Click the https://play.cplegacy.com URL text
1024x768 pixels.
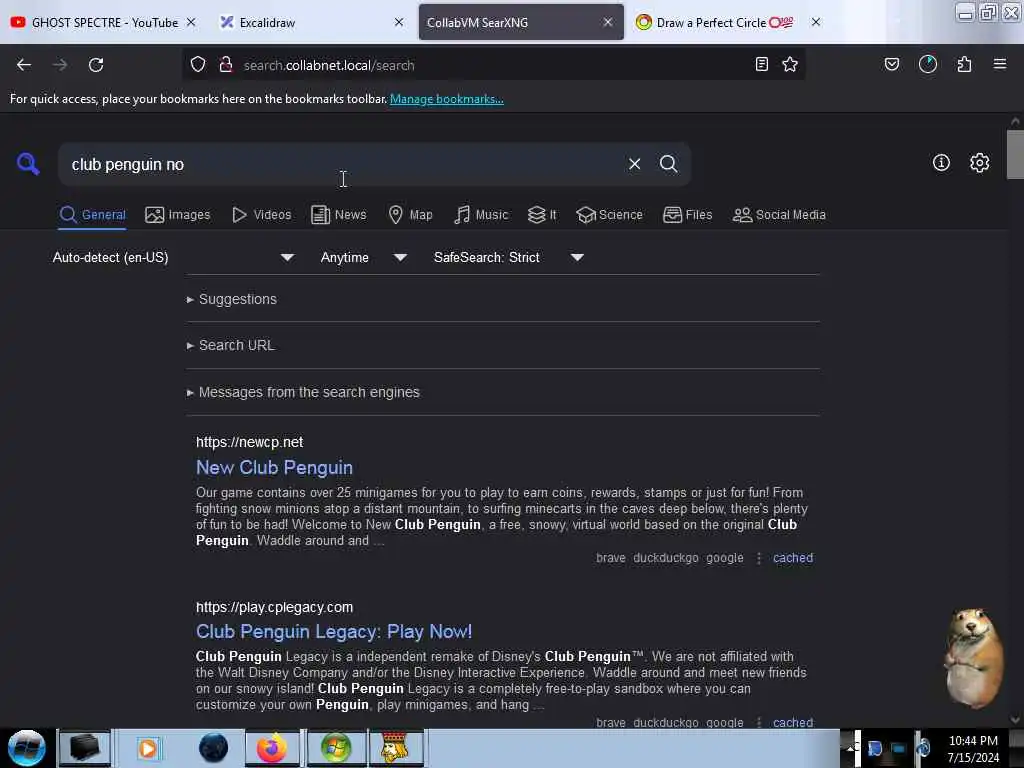click(274, 607)
